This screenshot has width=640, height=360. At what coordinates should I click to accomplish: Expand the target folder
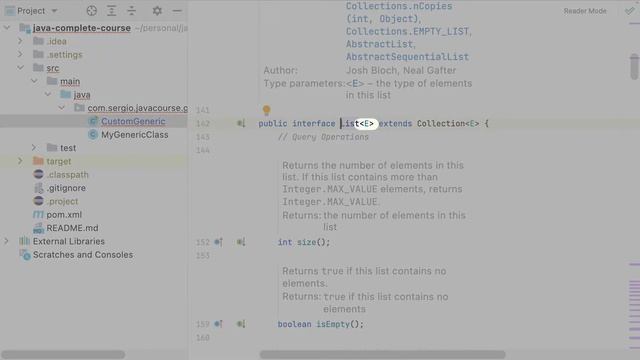(20, 161)
